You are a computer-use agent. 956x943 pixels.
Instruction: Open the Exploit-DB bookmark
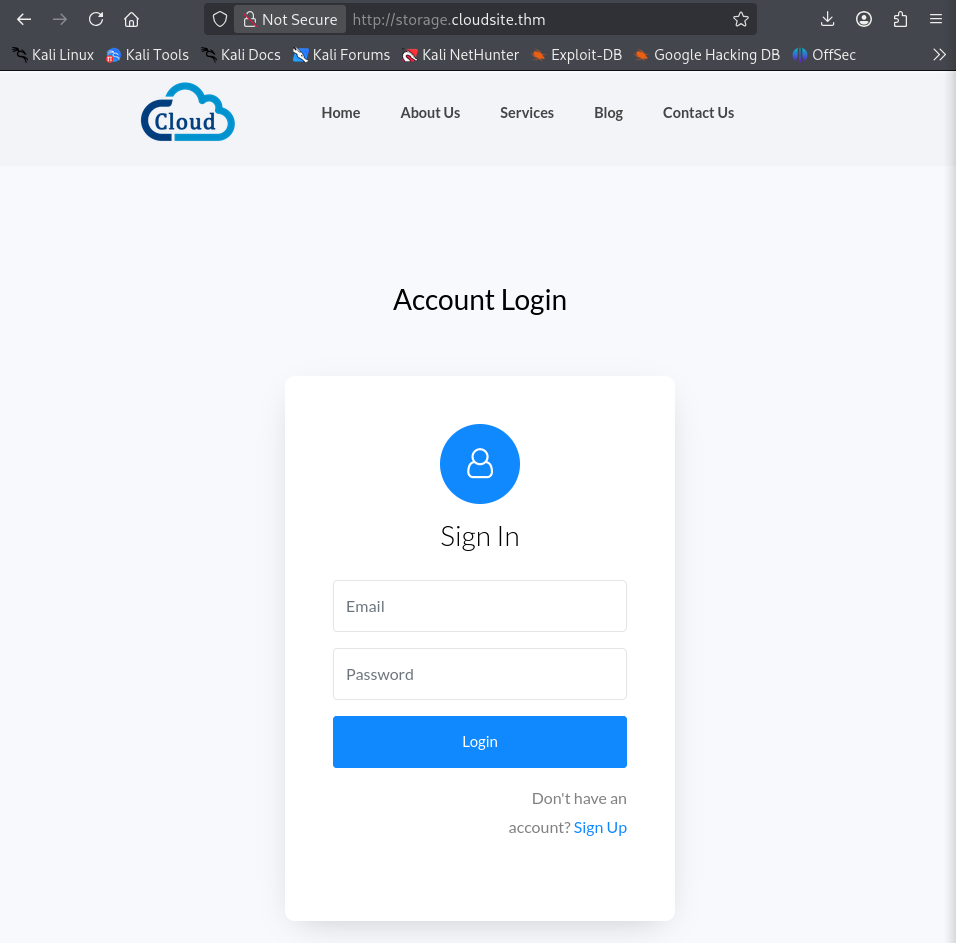click(x=577, y=55)
